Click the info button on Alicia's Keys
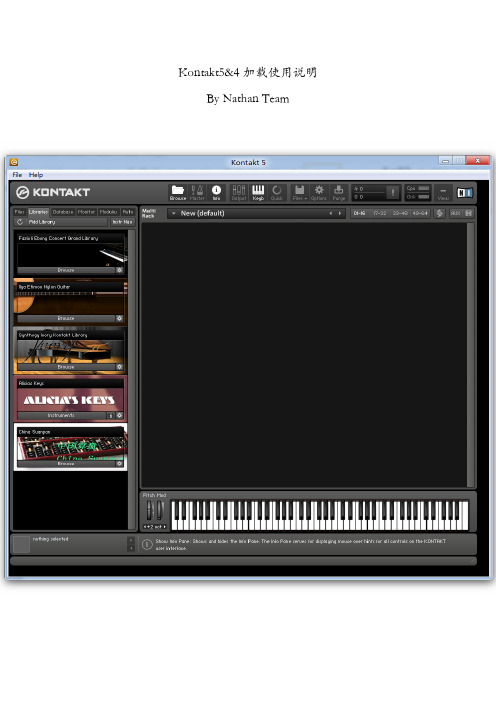Screen dimensions: 496x702 (x=111, y=415)
